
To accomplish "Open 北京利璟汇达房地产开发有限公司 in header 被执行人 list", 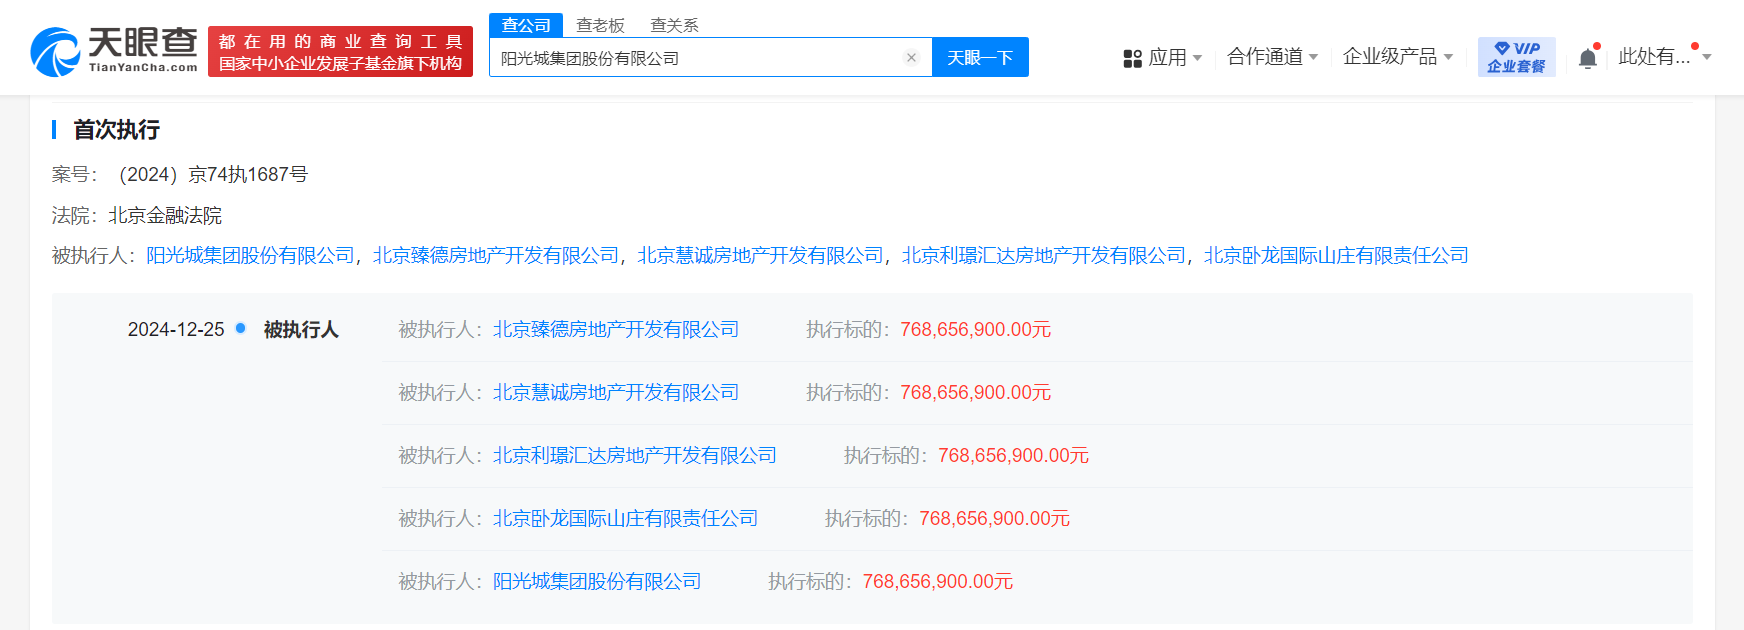I will click(x=1043, y=256).
